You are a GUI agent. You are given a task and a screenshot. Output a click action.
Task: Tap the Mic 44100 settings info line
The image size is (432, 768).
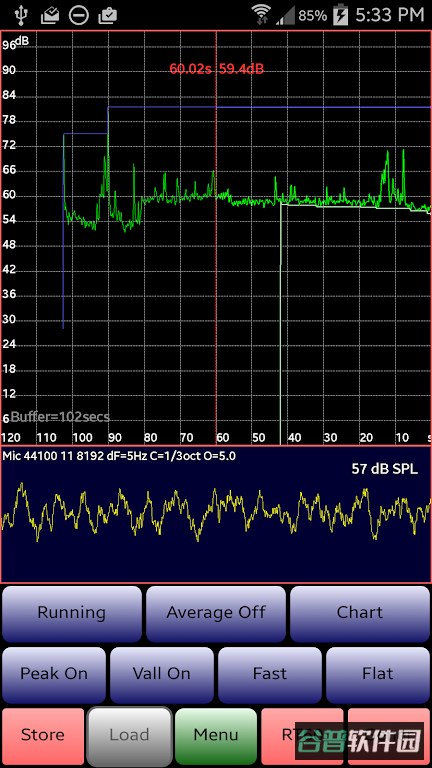click(119, 456)
